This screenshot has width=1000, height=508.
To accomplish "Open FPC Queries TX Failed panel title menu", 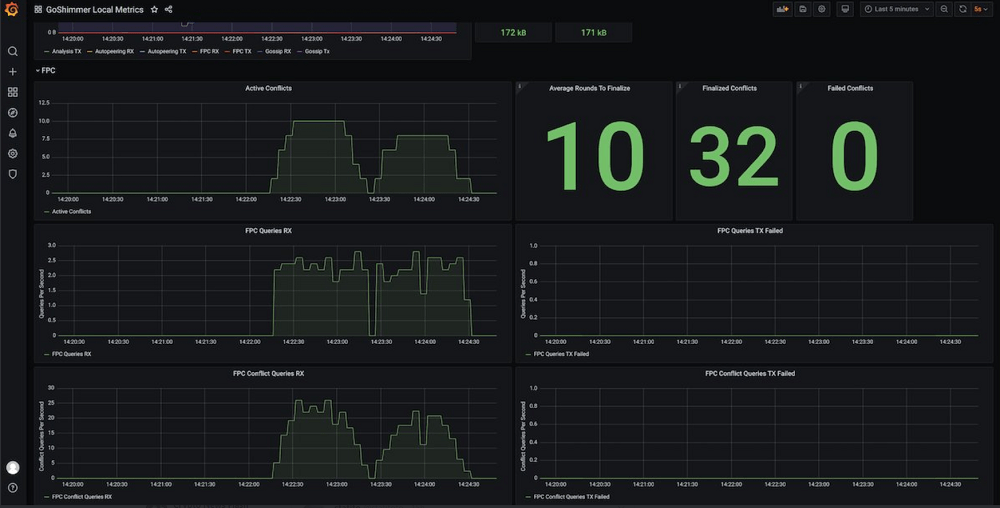I will (750, 231).
